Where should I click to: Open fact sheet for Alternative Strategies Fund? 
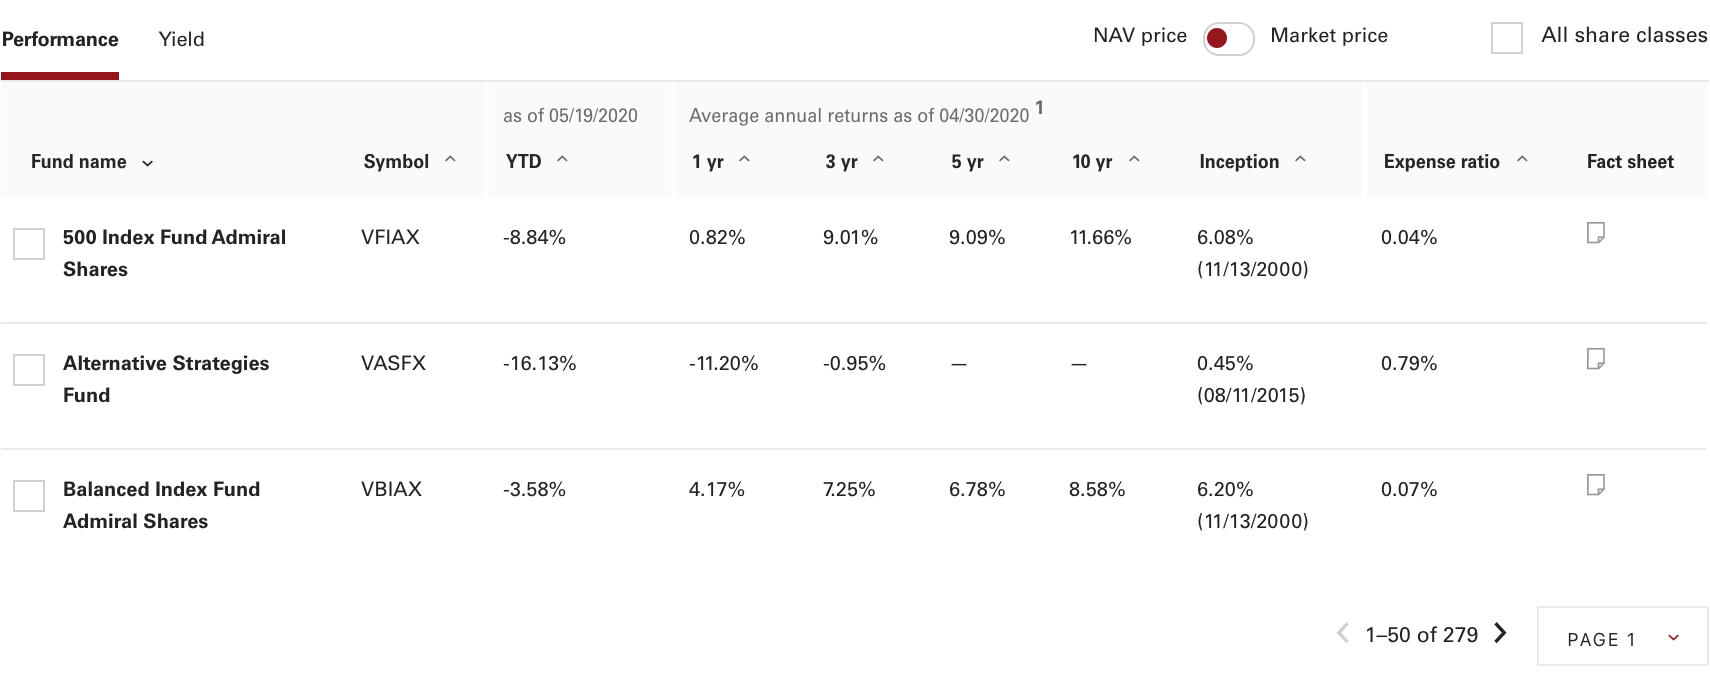click(1596, 359)
